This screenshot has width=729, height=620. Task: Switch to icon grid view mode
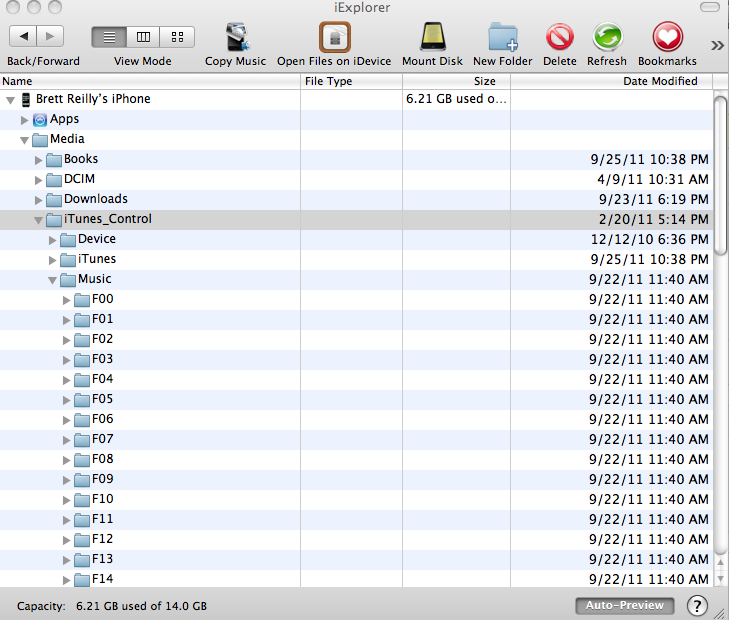(177, 37)
